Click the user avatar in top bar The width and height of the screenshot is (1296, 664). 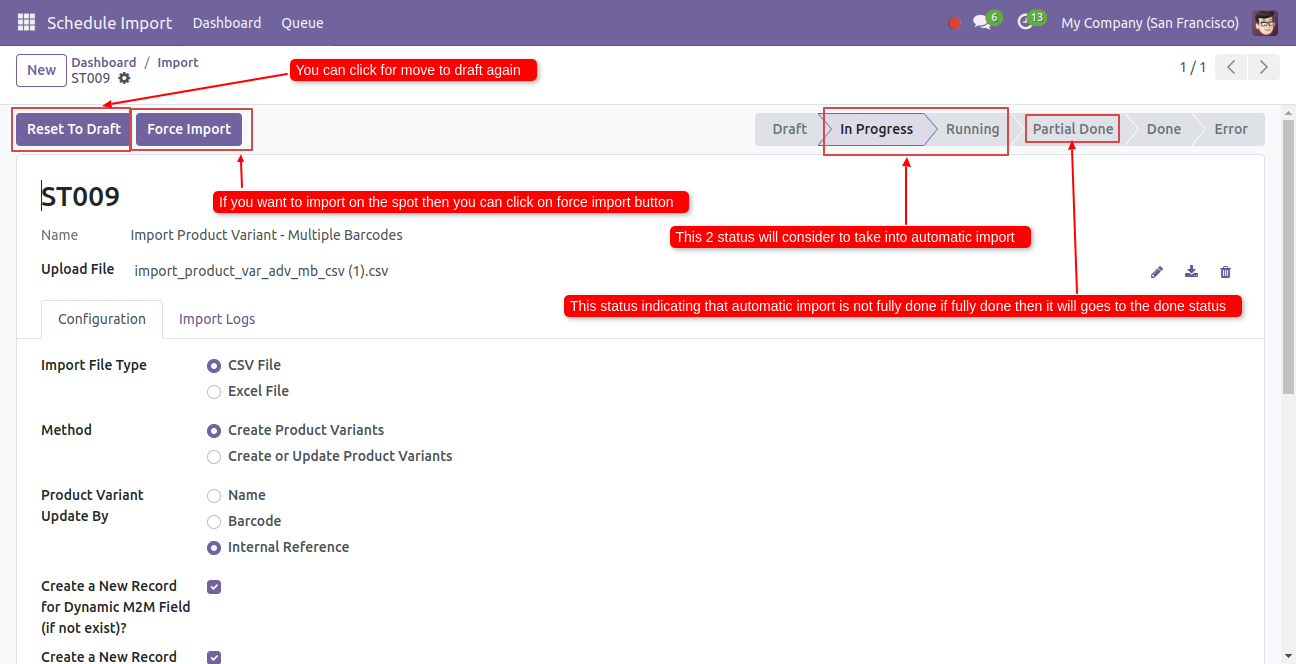[1265, 22]
